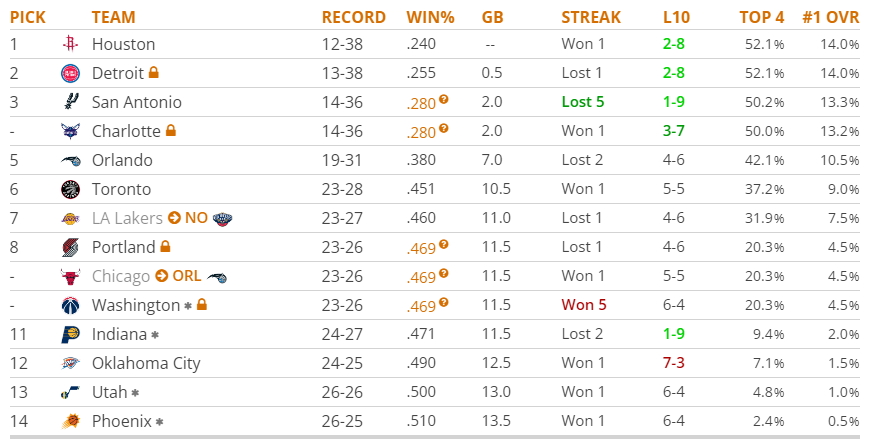Click the Houston Rockets logo icon
This screenshot has width=875, height=439.
(70, 44)
